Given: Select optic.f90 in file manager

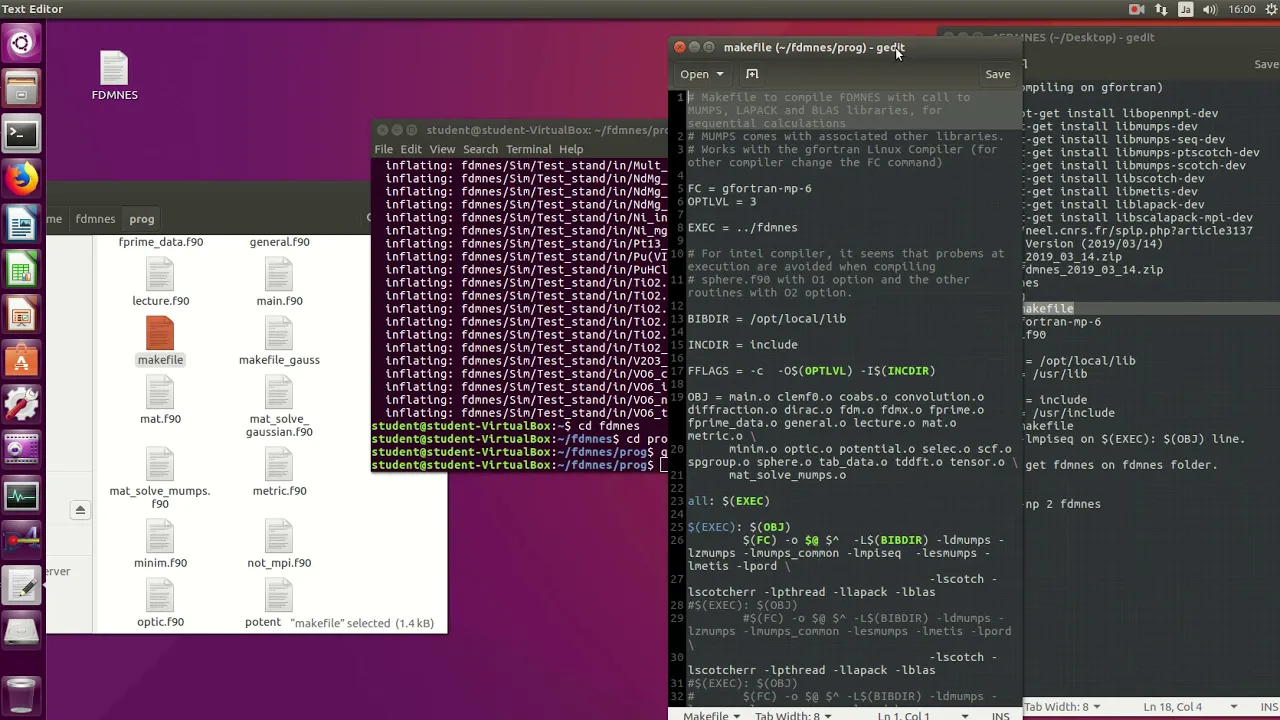Looking at the screenshot, I should tap(160, 603).
